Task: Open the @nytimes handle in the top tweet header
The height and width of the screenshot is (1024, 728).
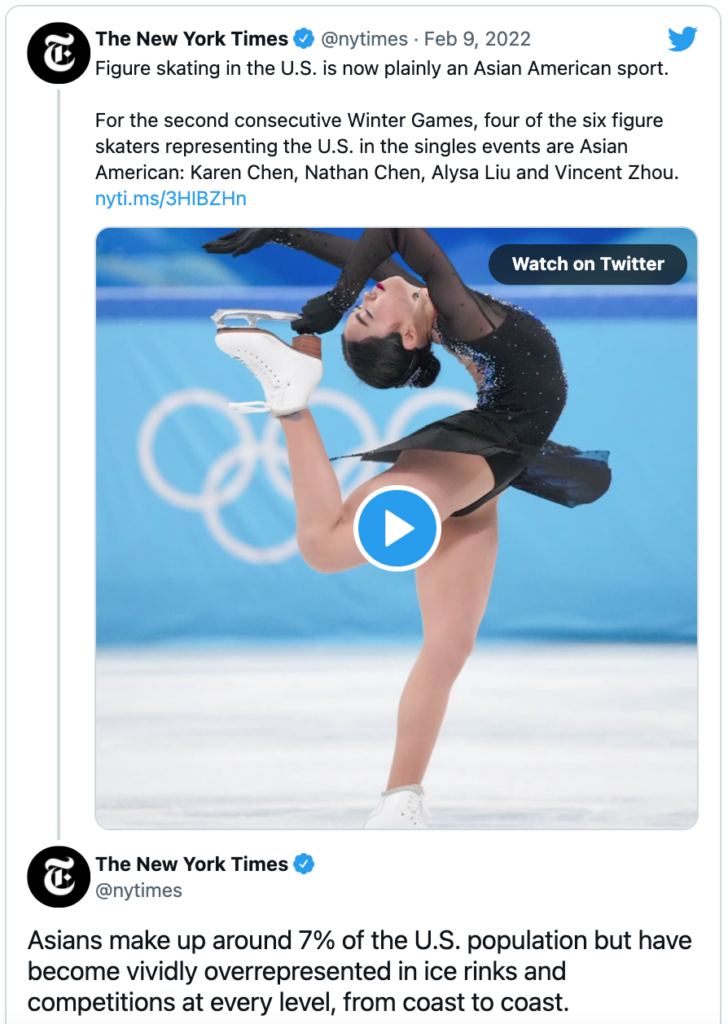Action: pos(364,39)
